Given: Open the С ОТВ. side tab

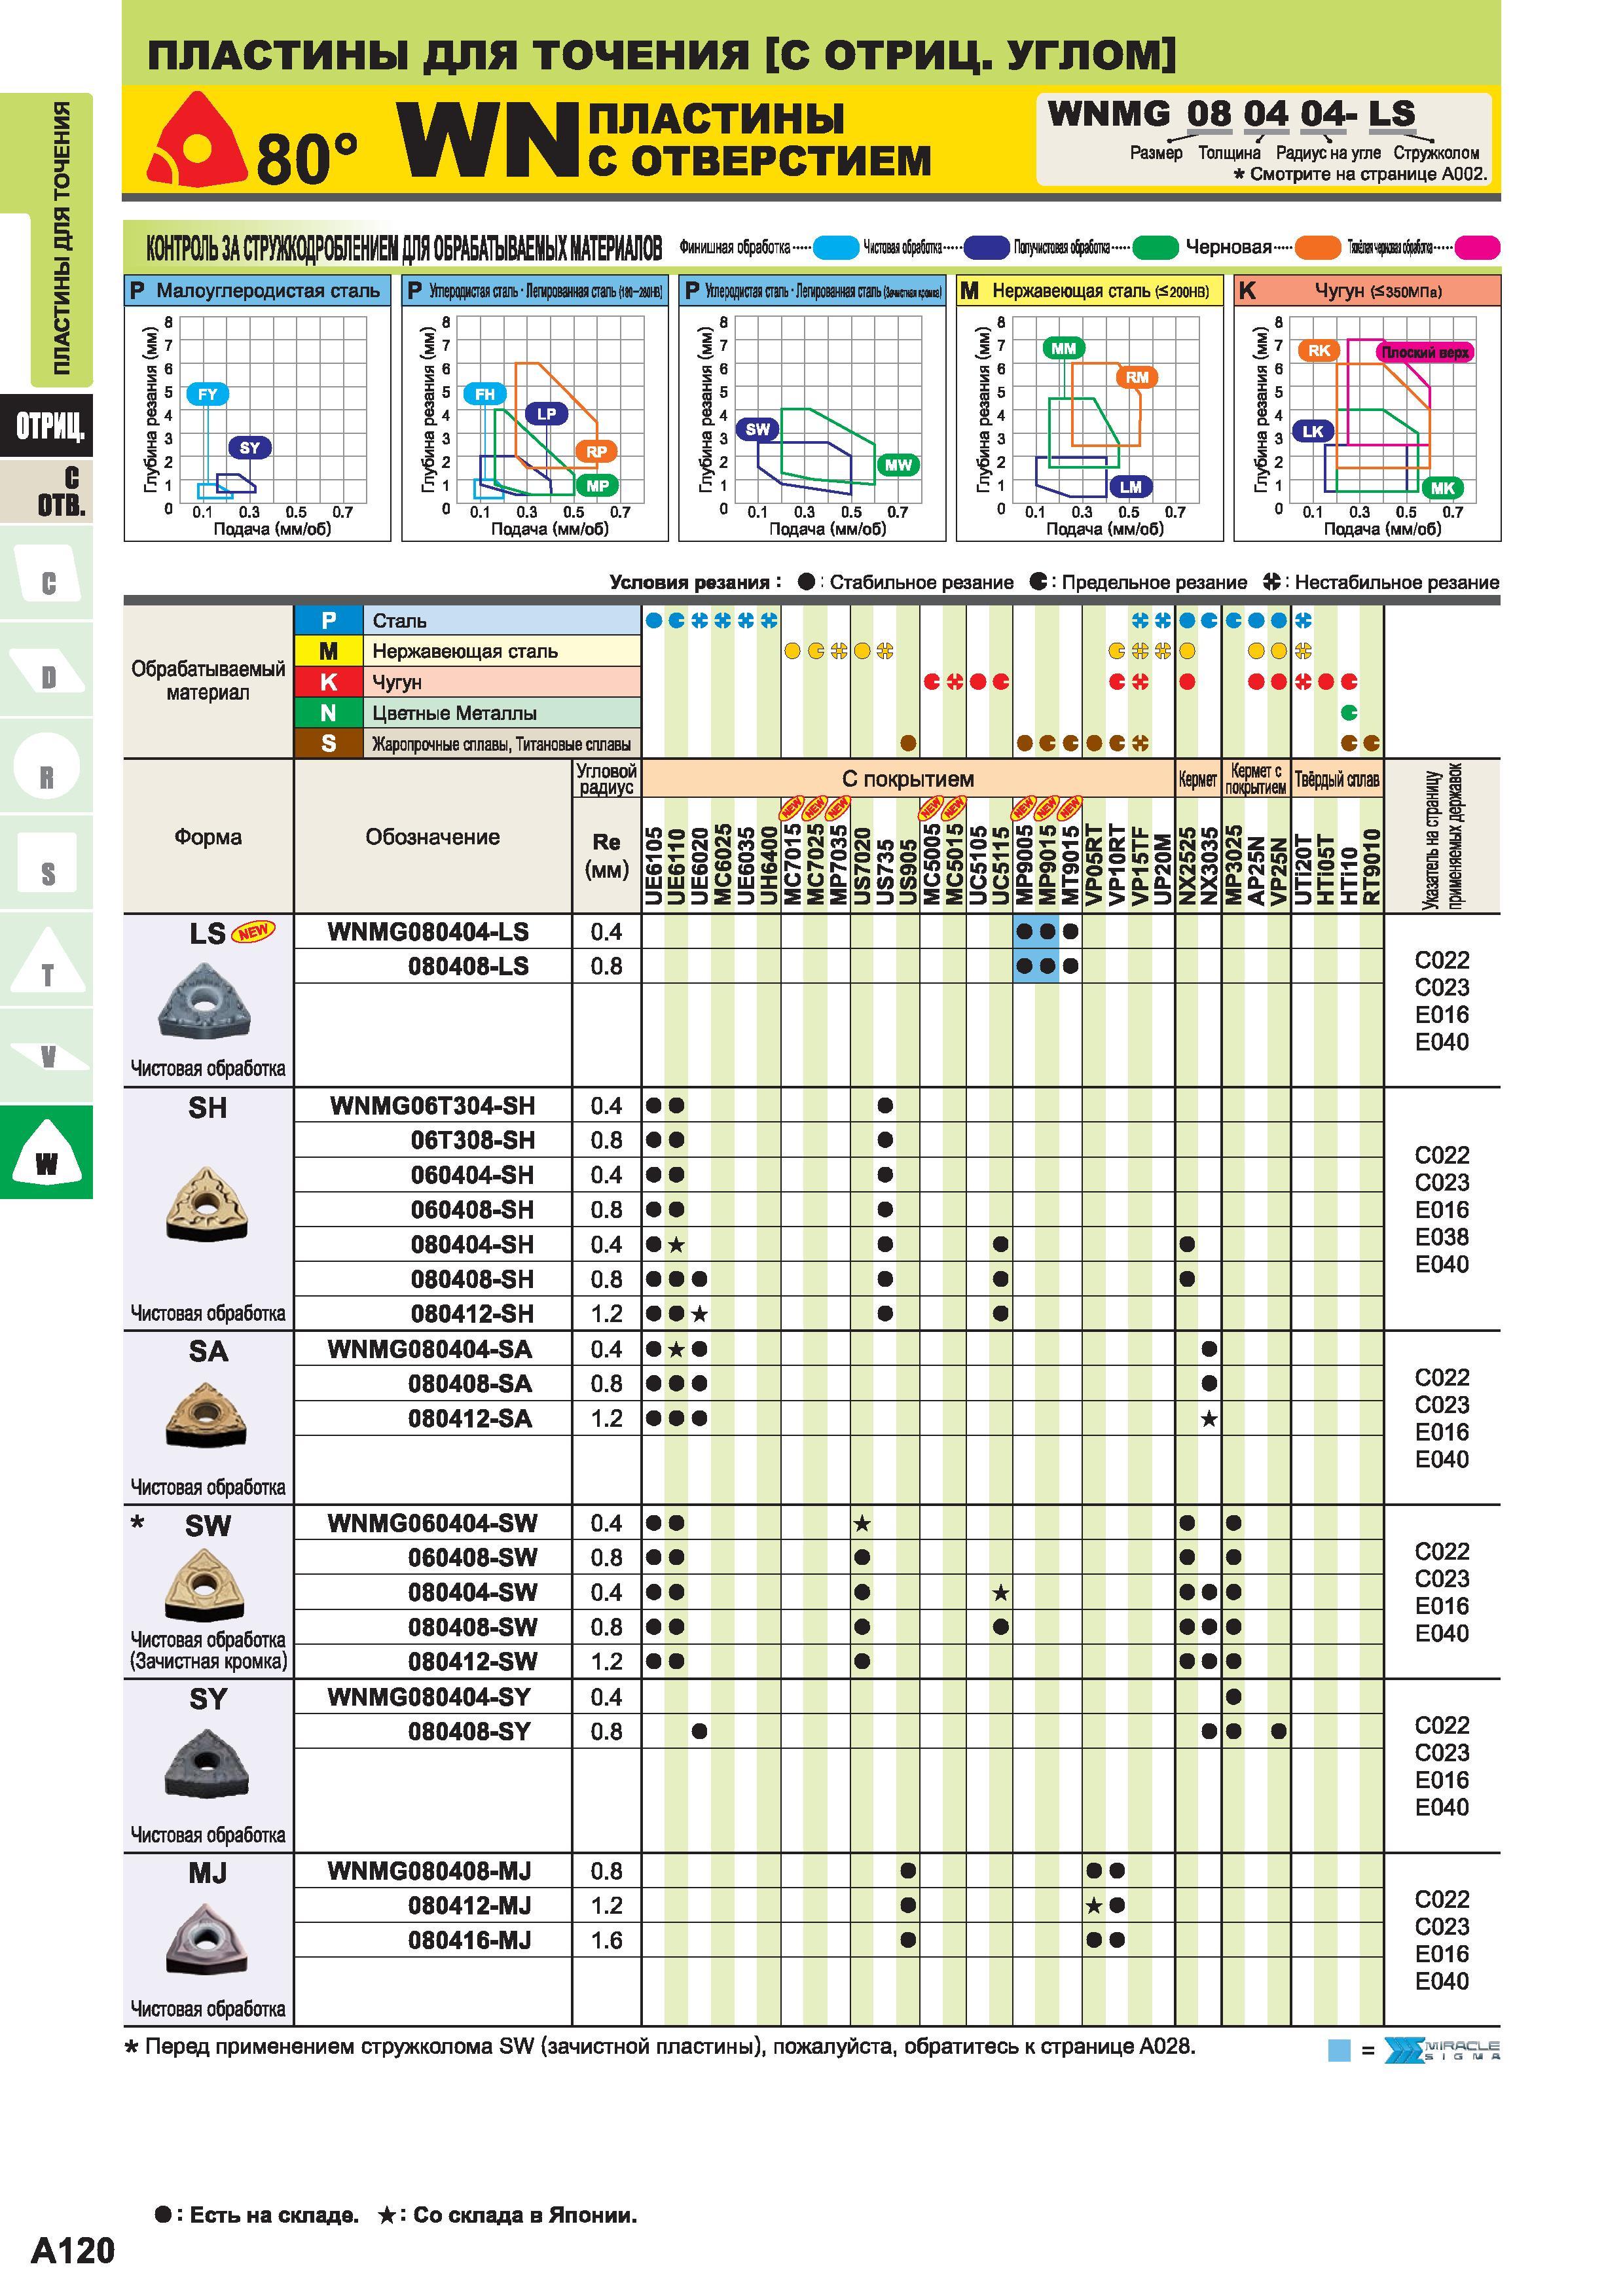Looking at the screenshot, I should point(47,491).
